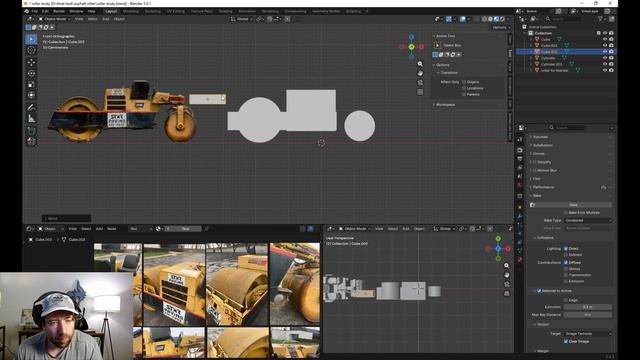The width and height of the screenshot is (640, 360).
Task: Toggle the Diffuse contribution checkbox
Action: (x=566, y=262)
